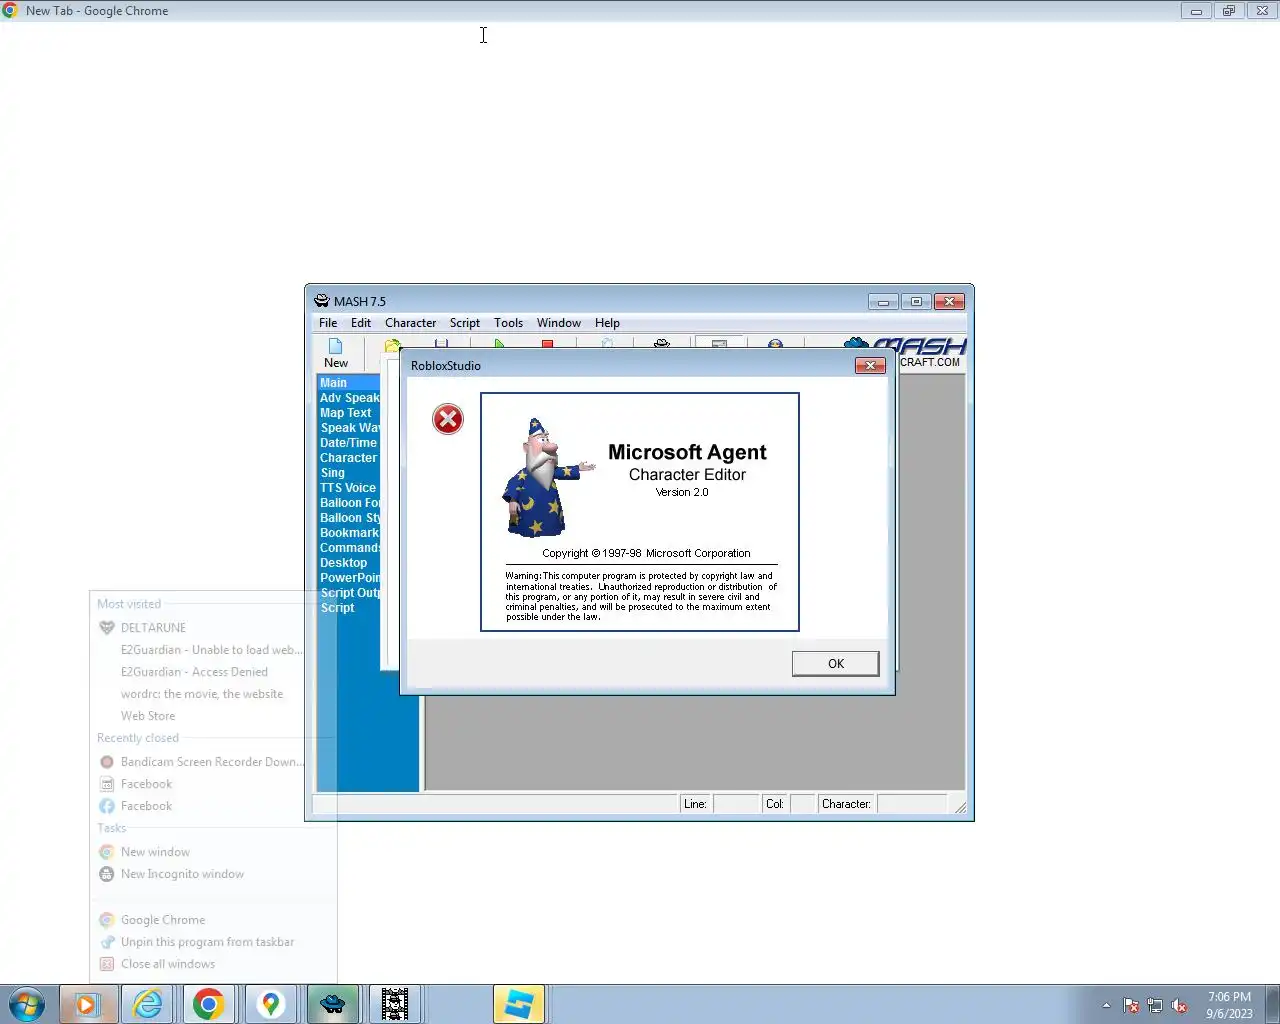
Task: Select the Speak Wav sidebar item
Action: pyautogui.click(x=349, y=428)
